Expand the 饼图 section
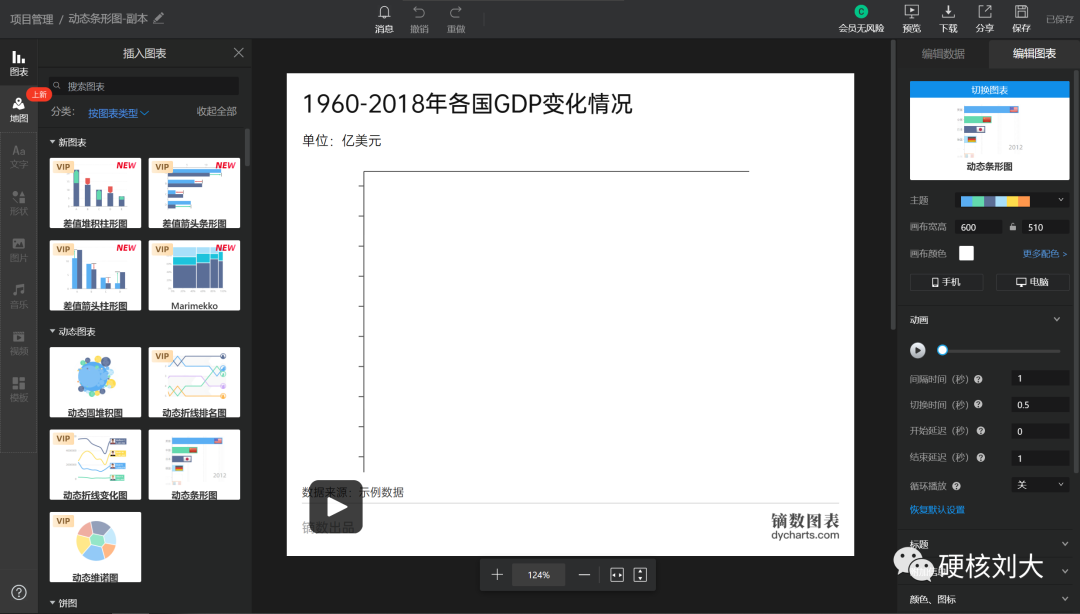 (63, 603)
